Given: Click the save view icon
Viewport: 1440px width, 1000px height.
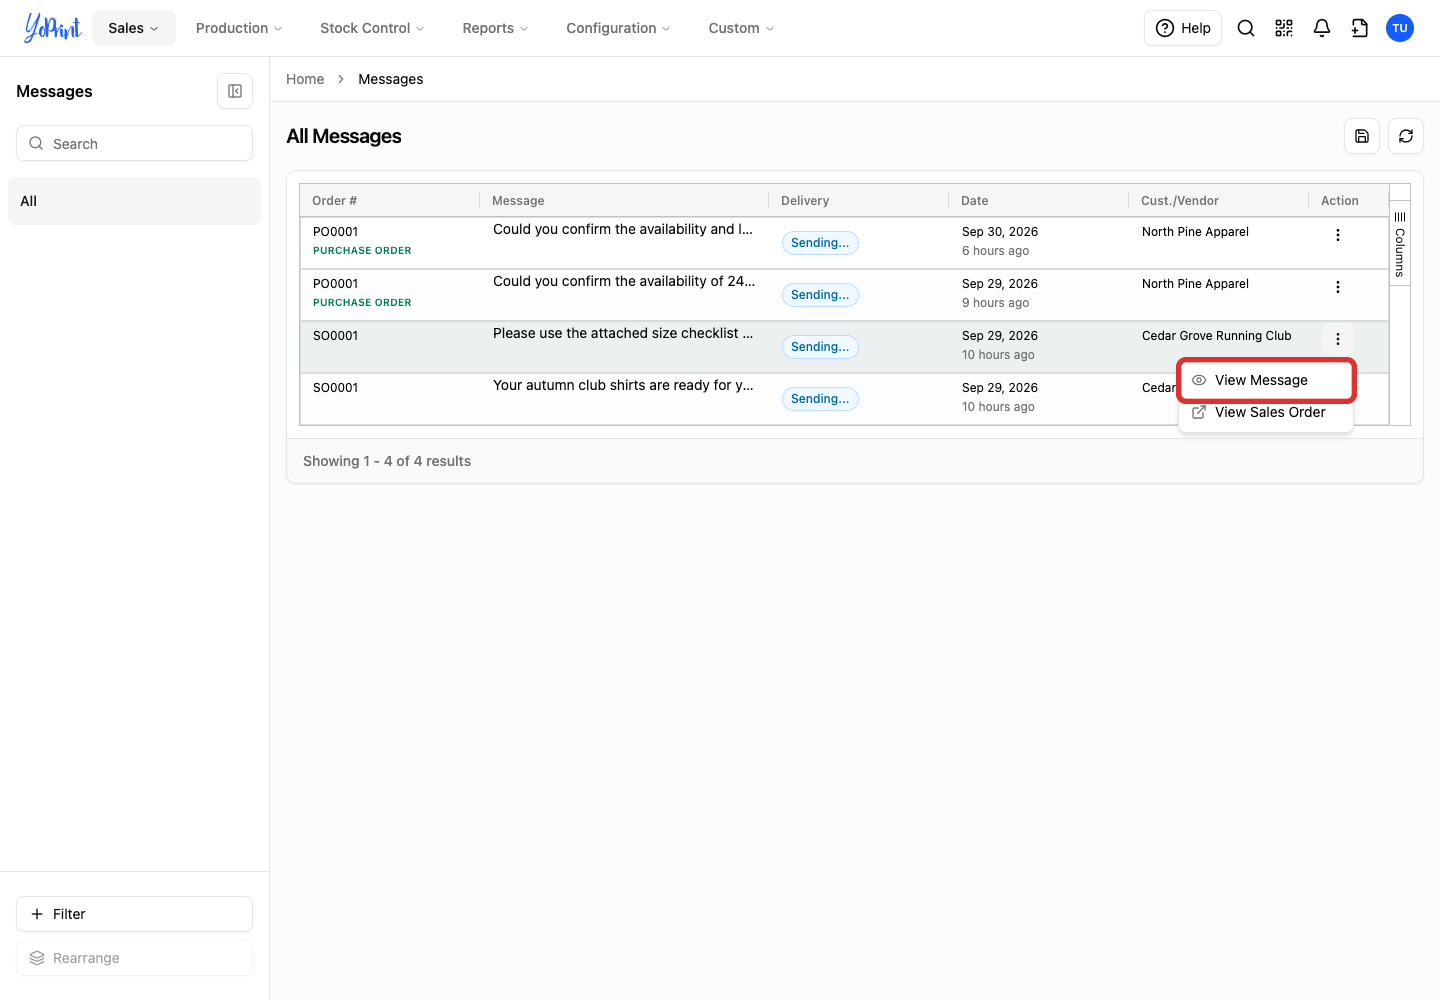Looking at the screenshot, I should click(x=1362, y=136).
